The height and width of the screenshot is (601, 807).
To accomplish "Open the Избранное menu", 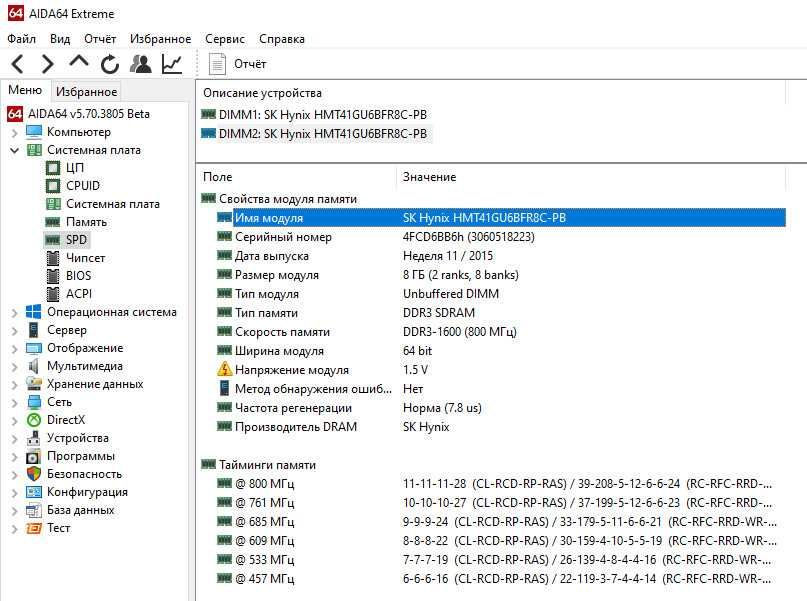I will [160, 39].
